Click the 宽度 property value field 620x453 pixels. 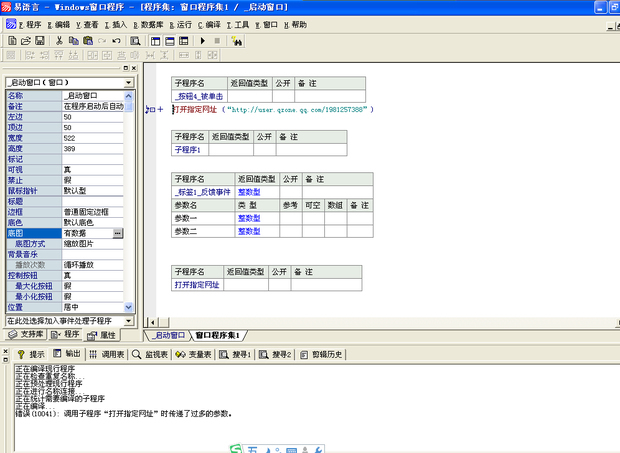coord(92,138)
